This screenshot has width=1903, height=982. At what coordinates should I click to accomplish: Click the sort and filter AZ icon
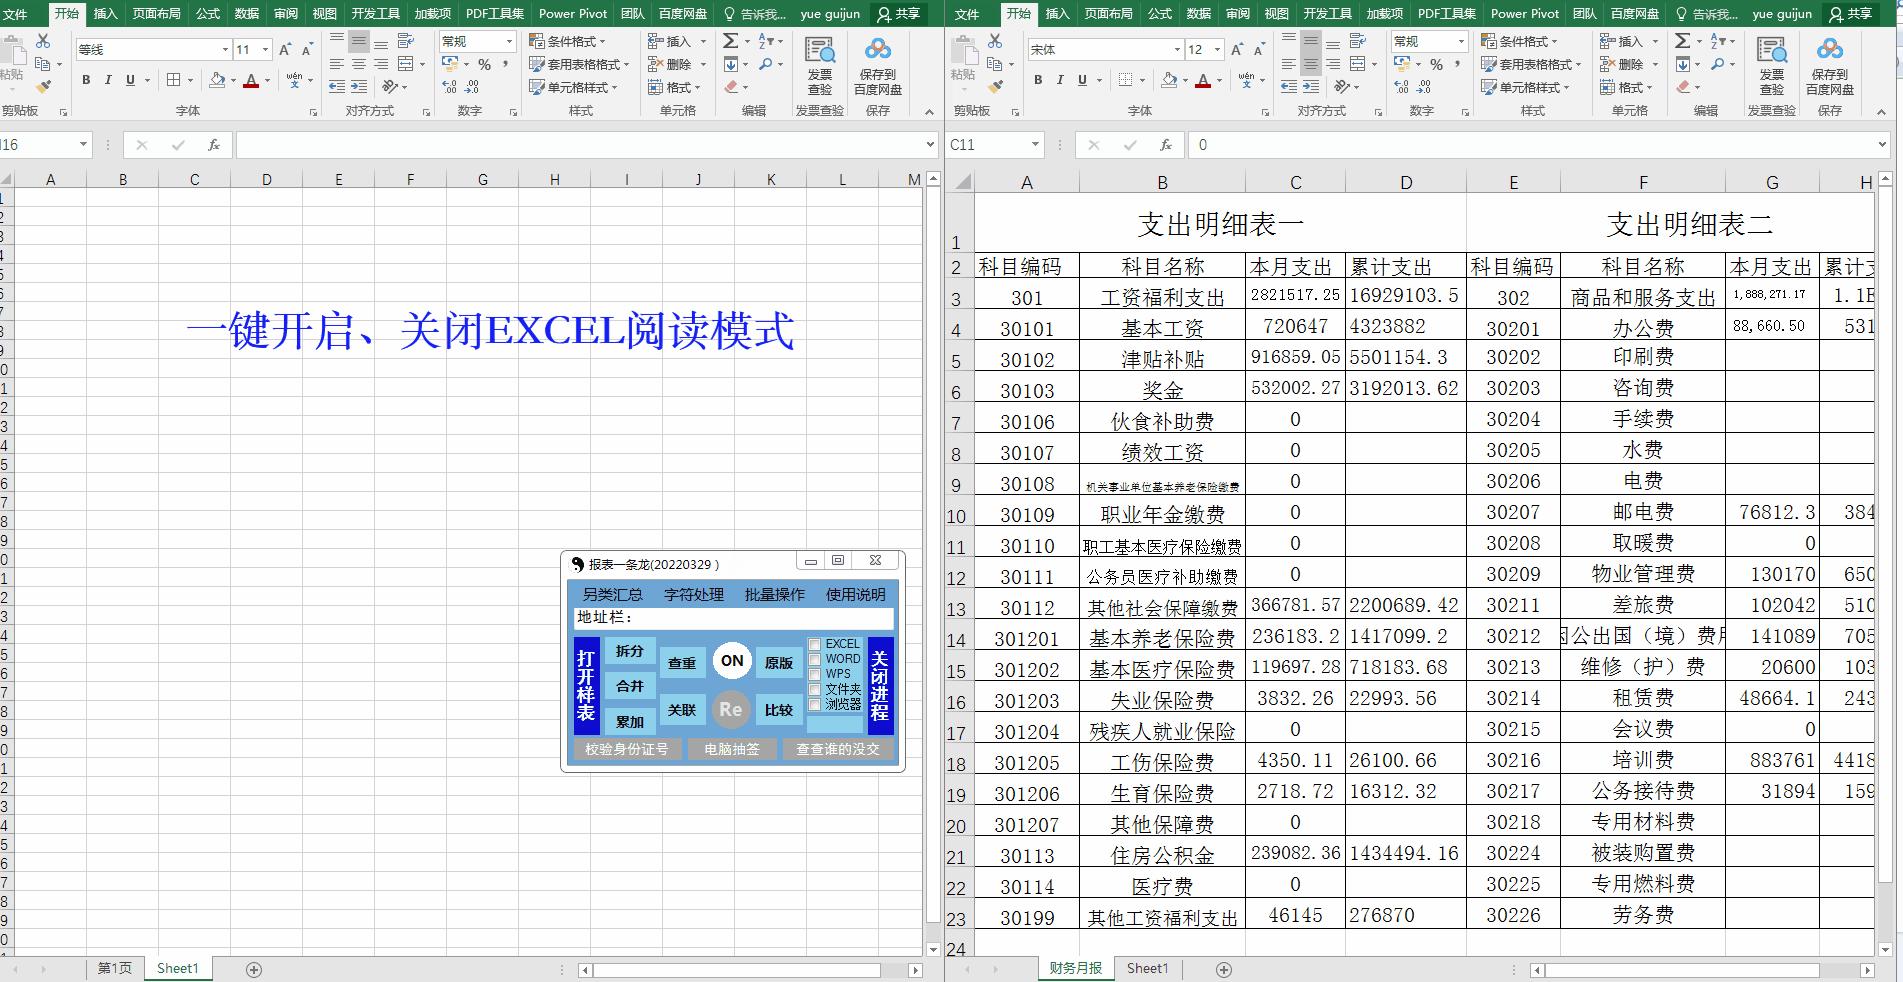click(766, 41)
